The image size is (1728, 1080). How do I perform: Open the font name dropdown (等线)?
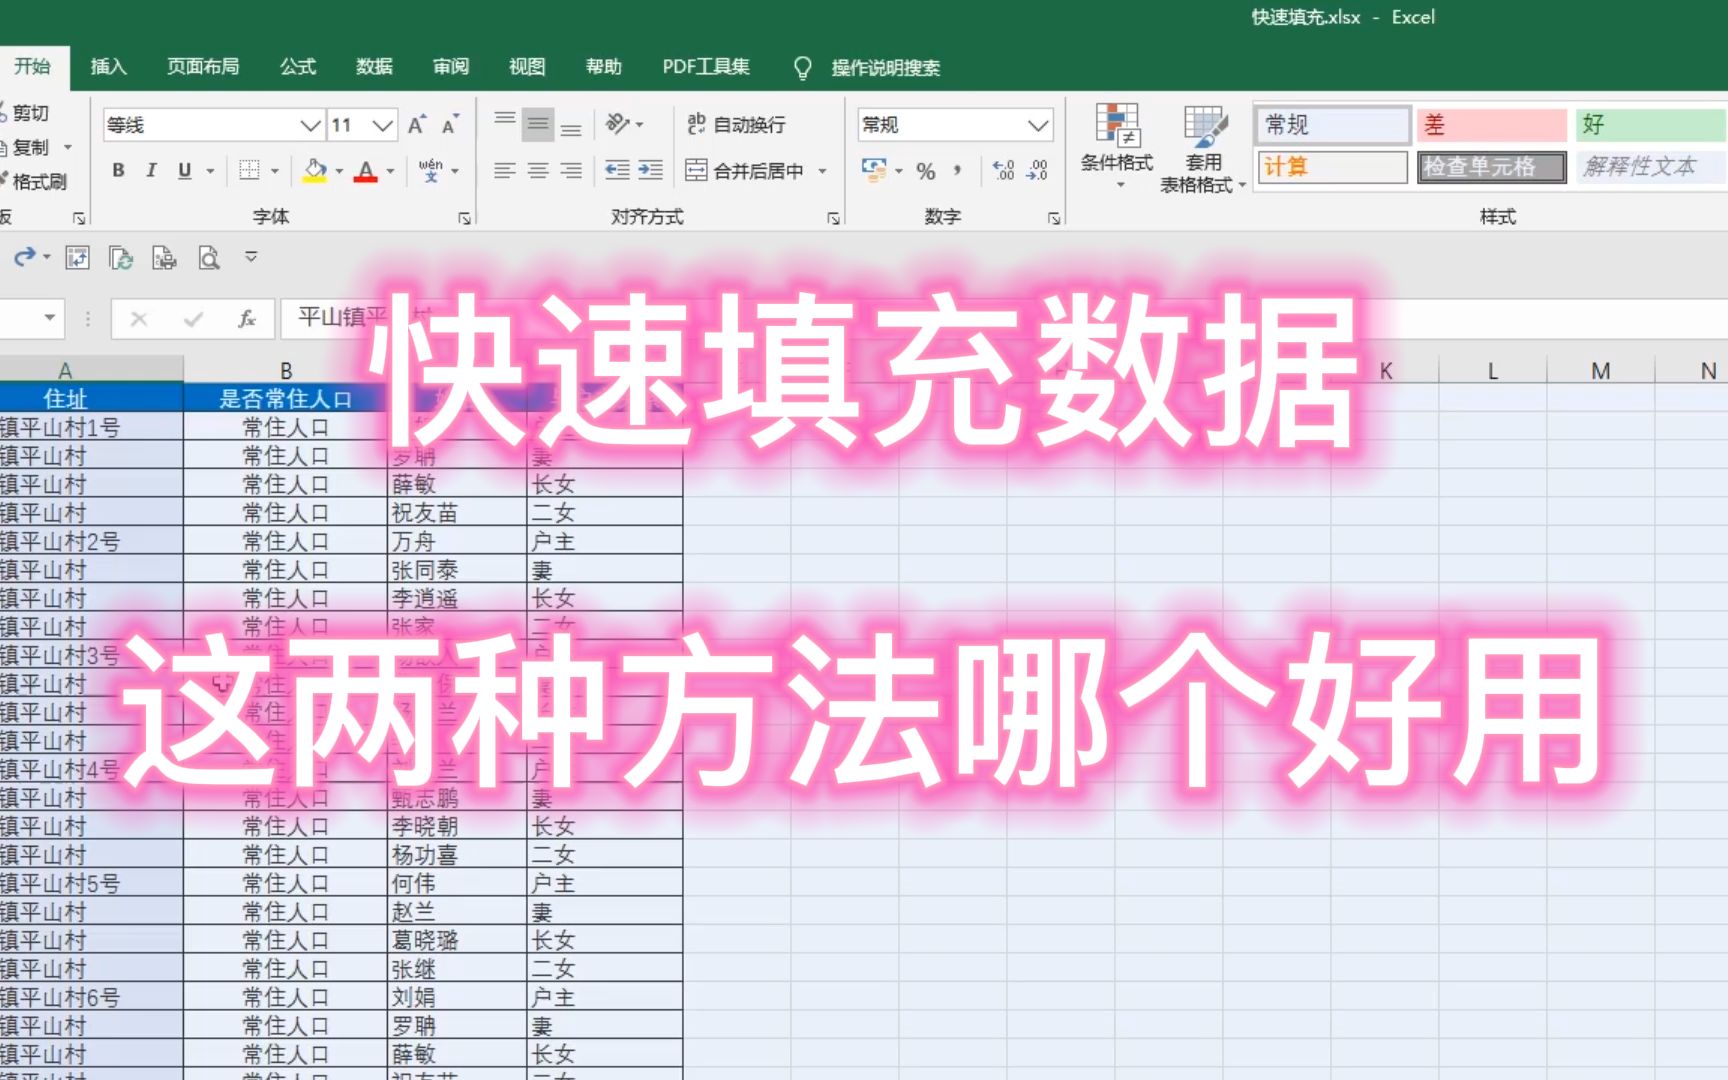pyautogui.click(x=210, y=124)
